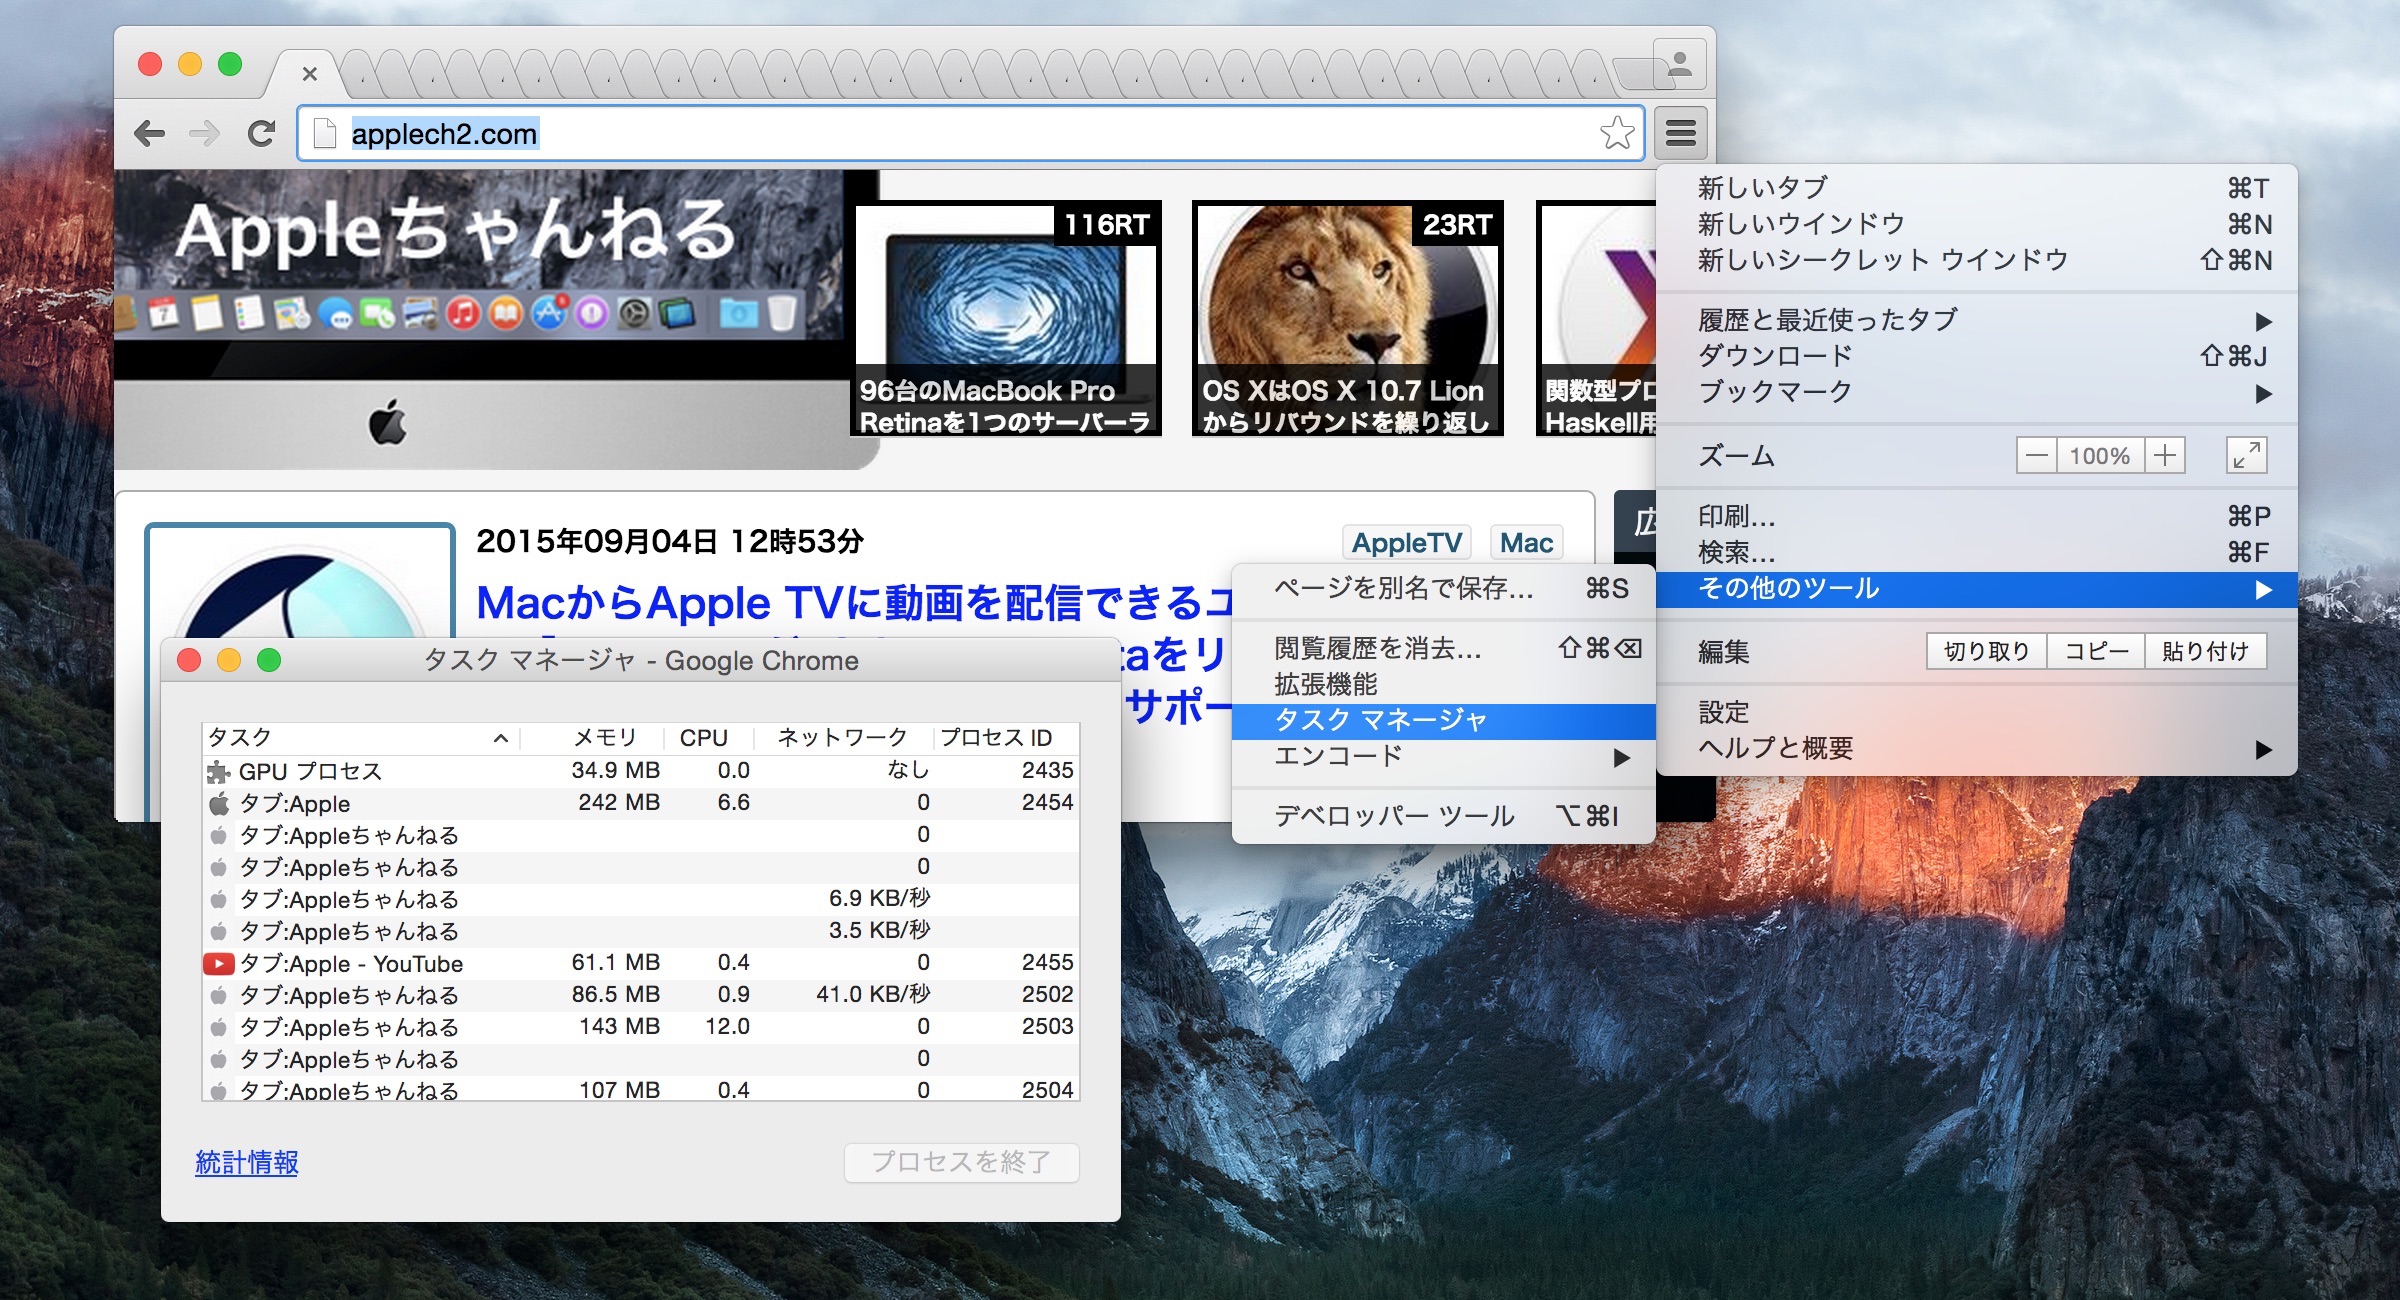Increase zoom with the plus button

(2165, 456)
